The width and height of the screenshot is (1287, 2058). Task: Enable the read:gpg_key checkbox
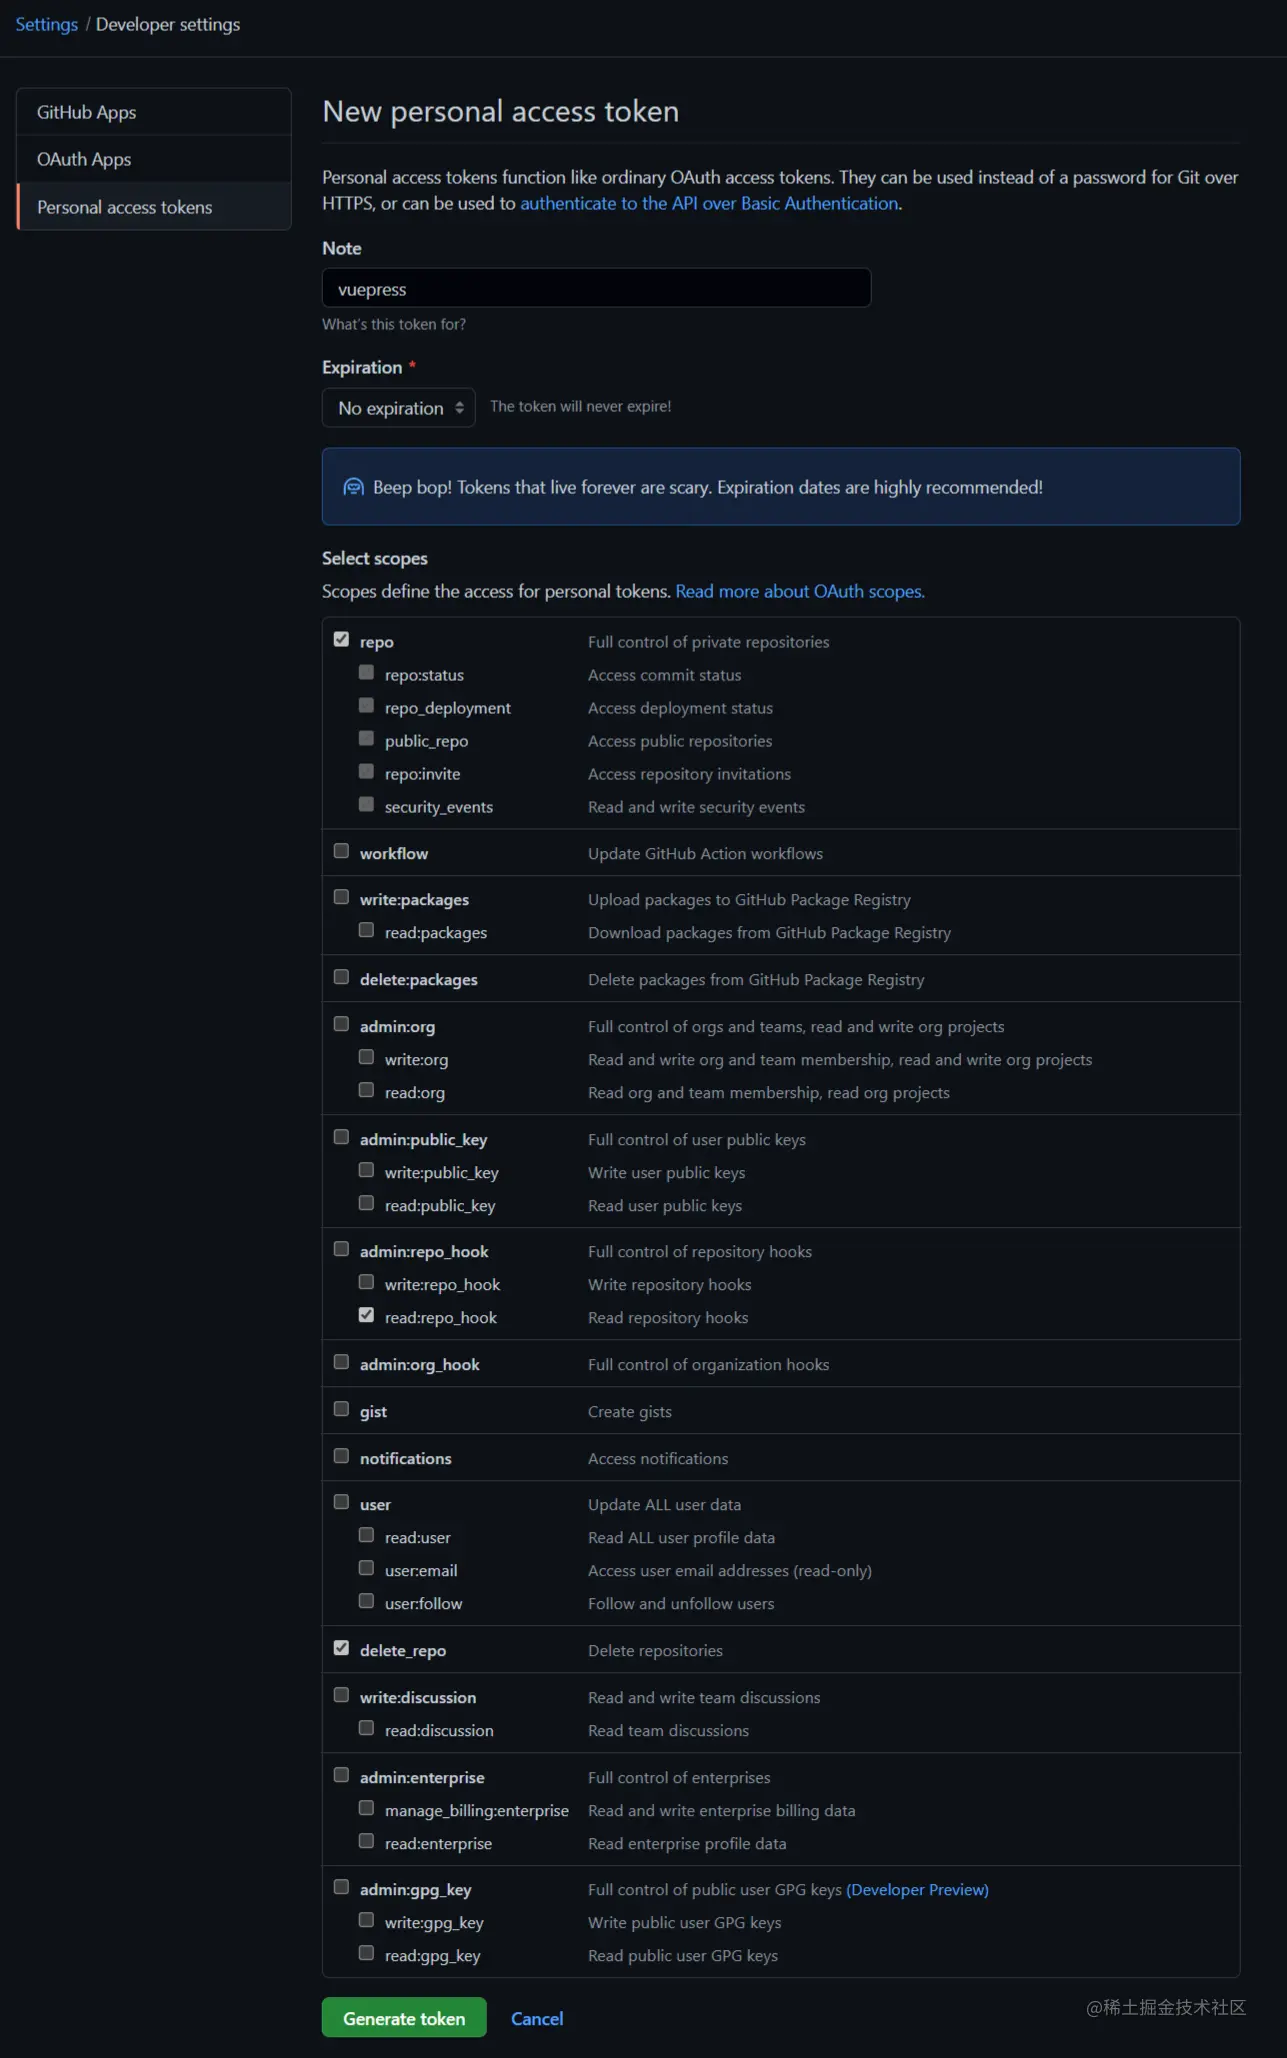tap(366, 1953)
